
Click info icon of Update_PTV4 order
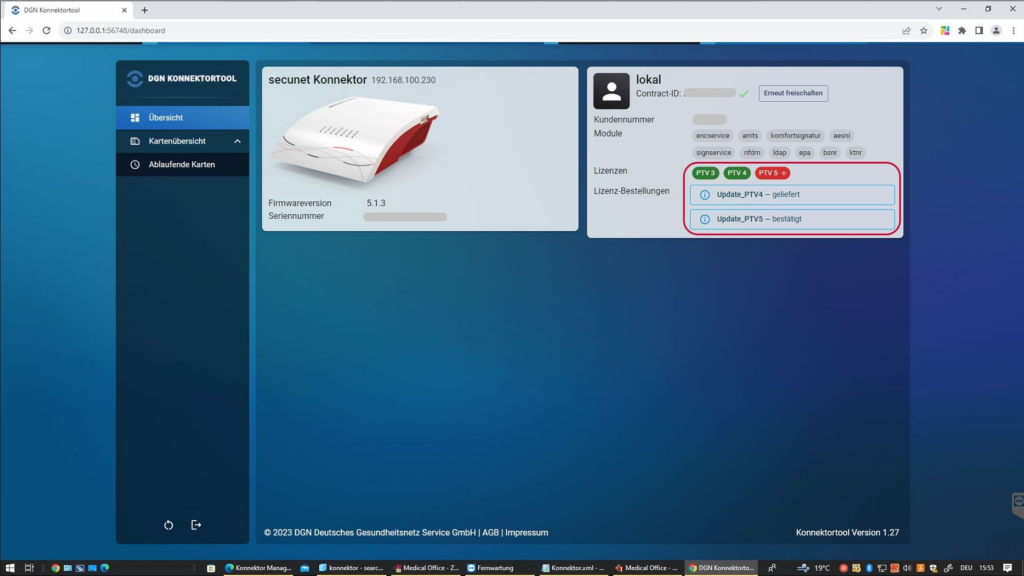(x=705, y=195)
